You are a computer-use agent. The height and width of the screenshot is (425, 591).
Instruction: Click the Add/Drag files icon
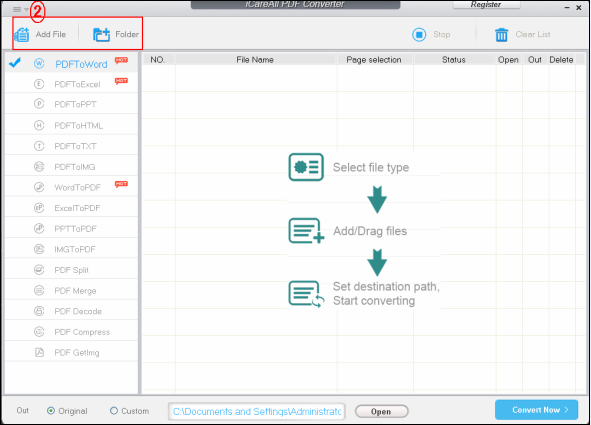point(306,231)
